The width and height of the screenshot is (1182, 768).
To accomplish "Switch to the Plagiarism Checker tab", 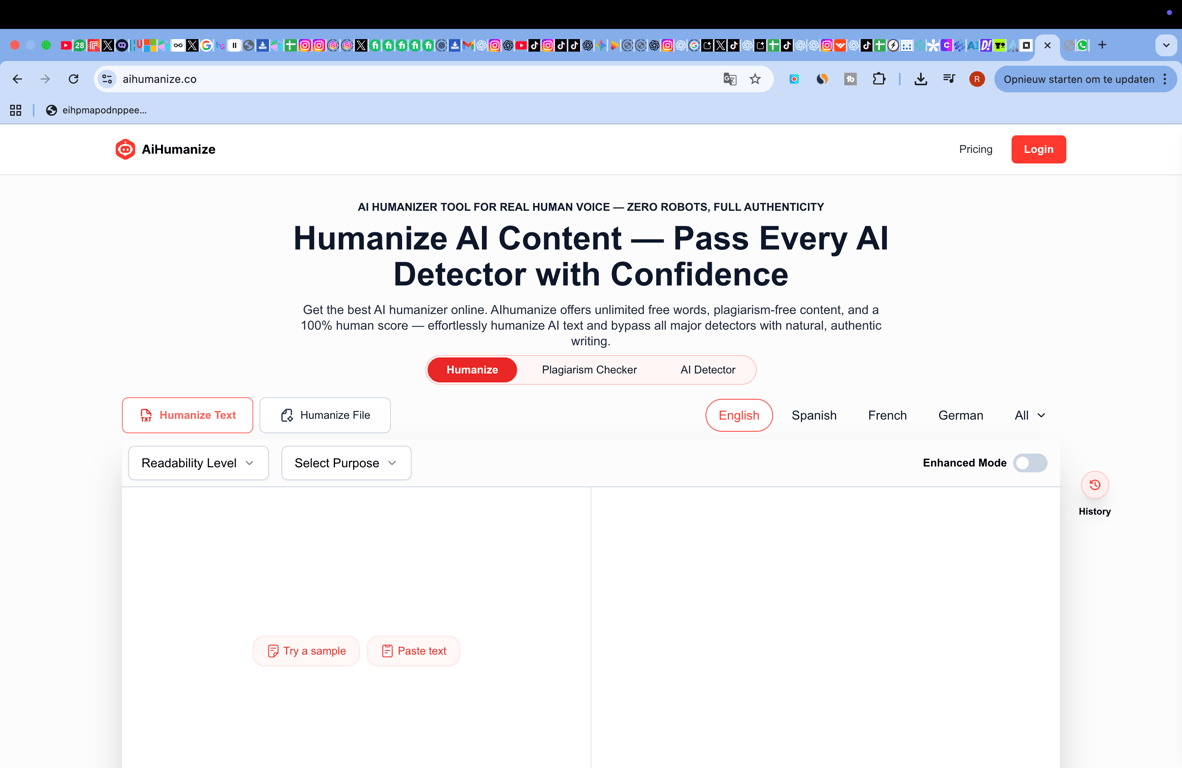I will [589, 369].
